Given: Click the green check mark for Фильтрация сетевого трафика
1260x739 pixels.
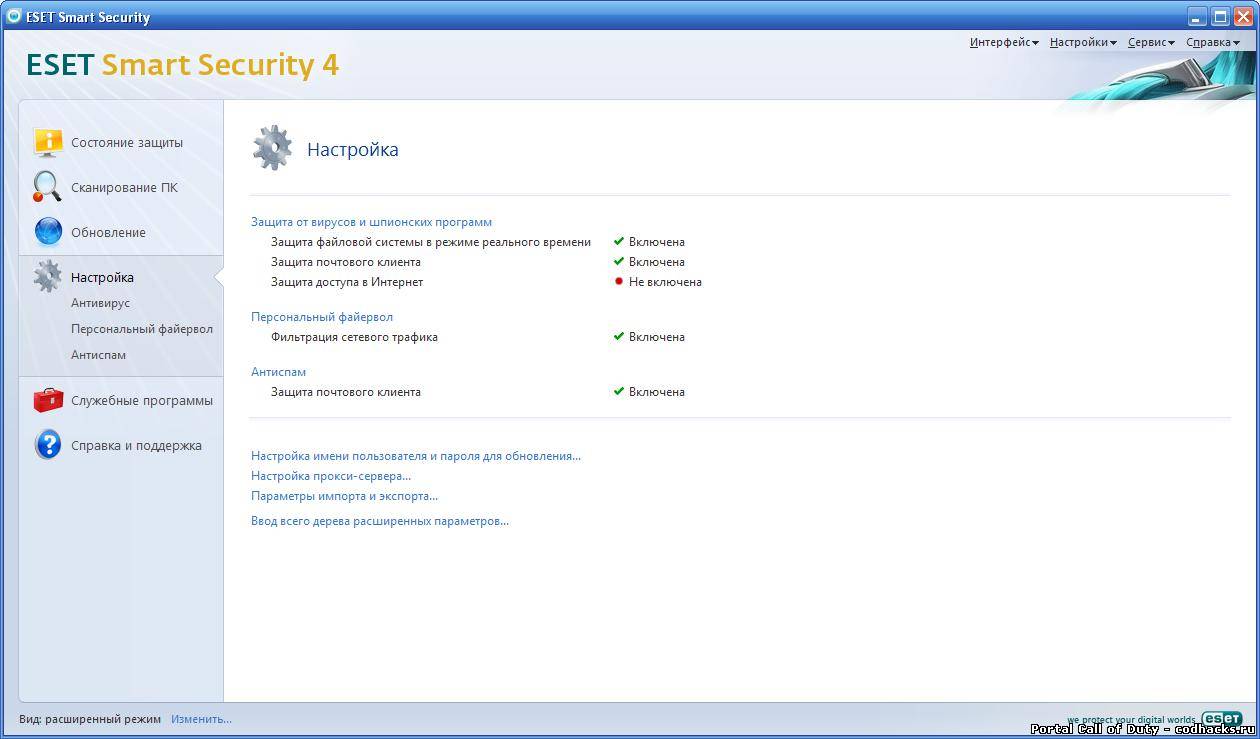Looking at the screenshot, I should tap(619, 336).
